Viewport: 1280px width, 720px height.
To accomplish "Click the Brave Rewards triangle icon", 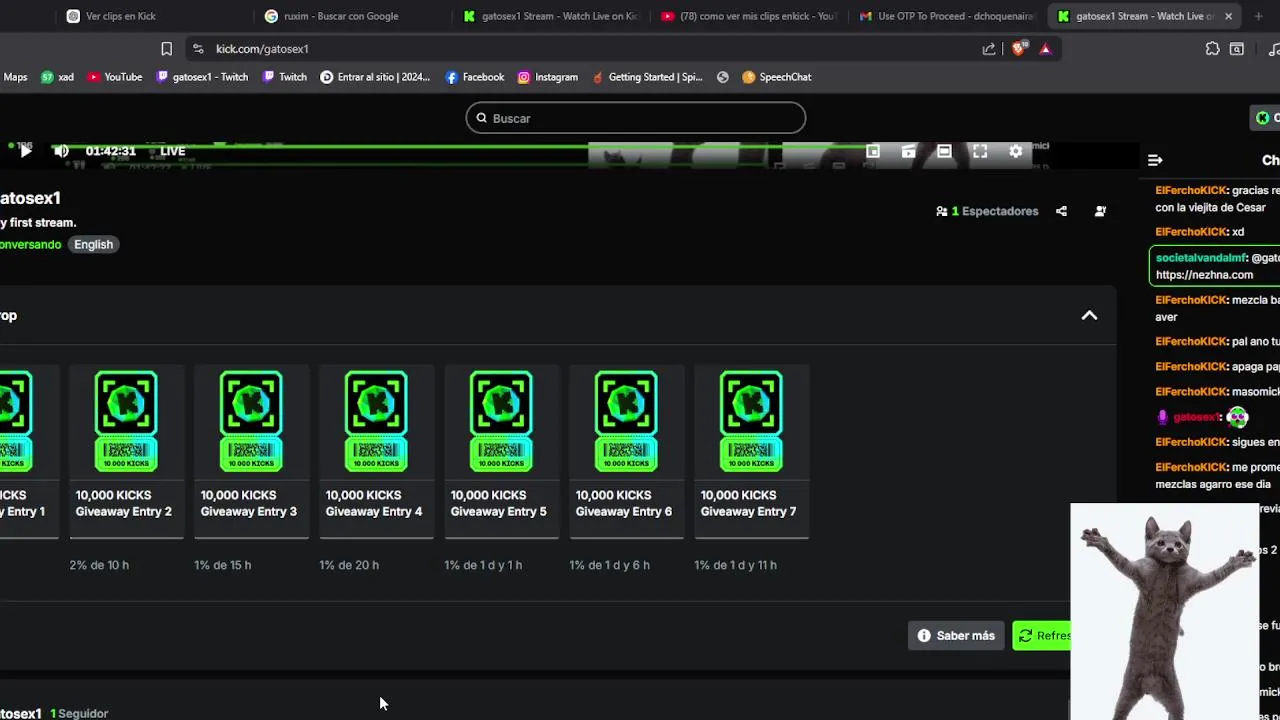I will (1045, 49).
